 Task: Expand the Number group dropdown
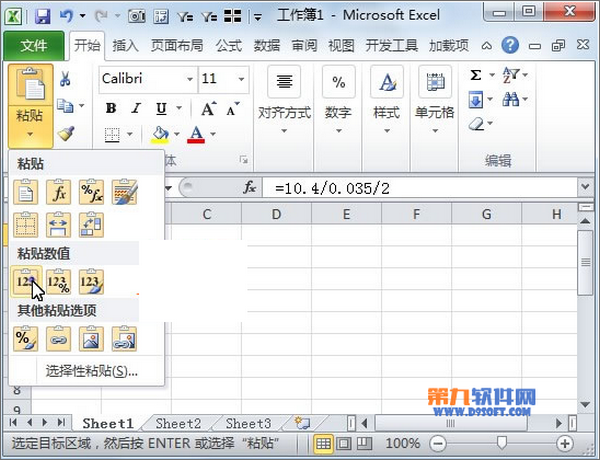[x=339, y=131]
